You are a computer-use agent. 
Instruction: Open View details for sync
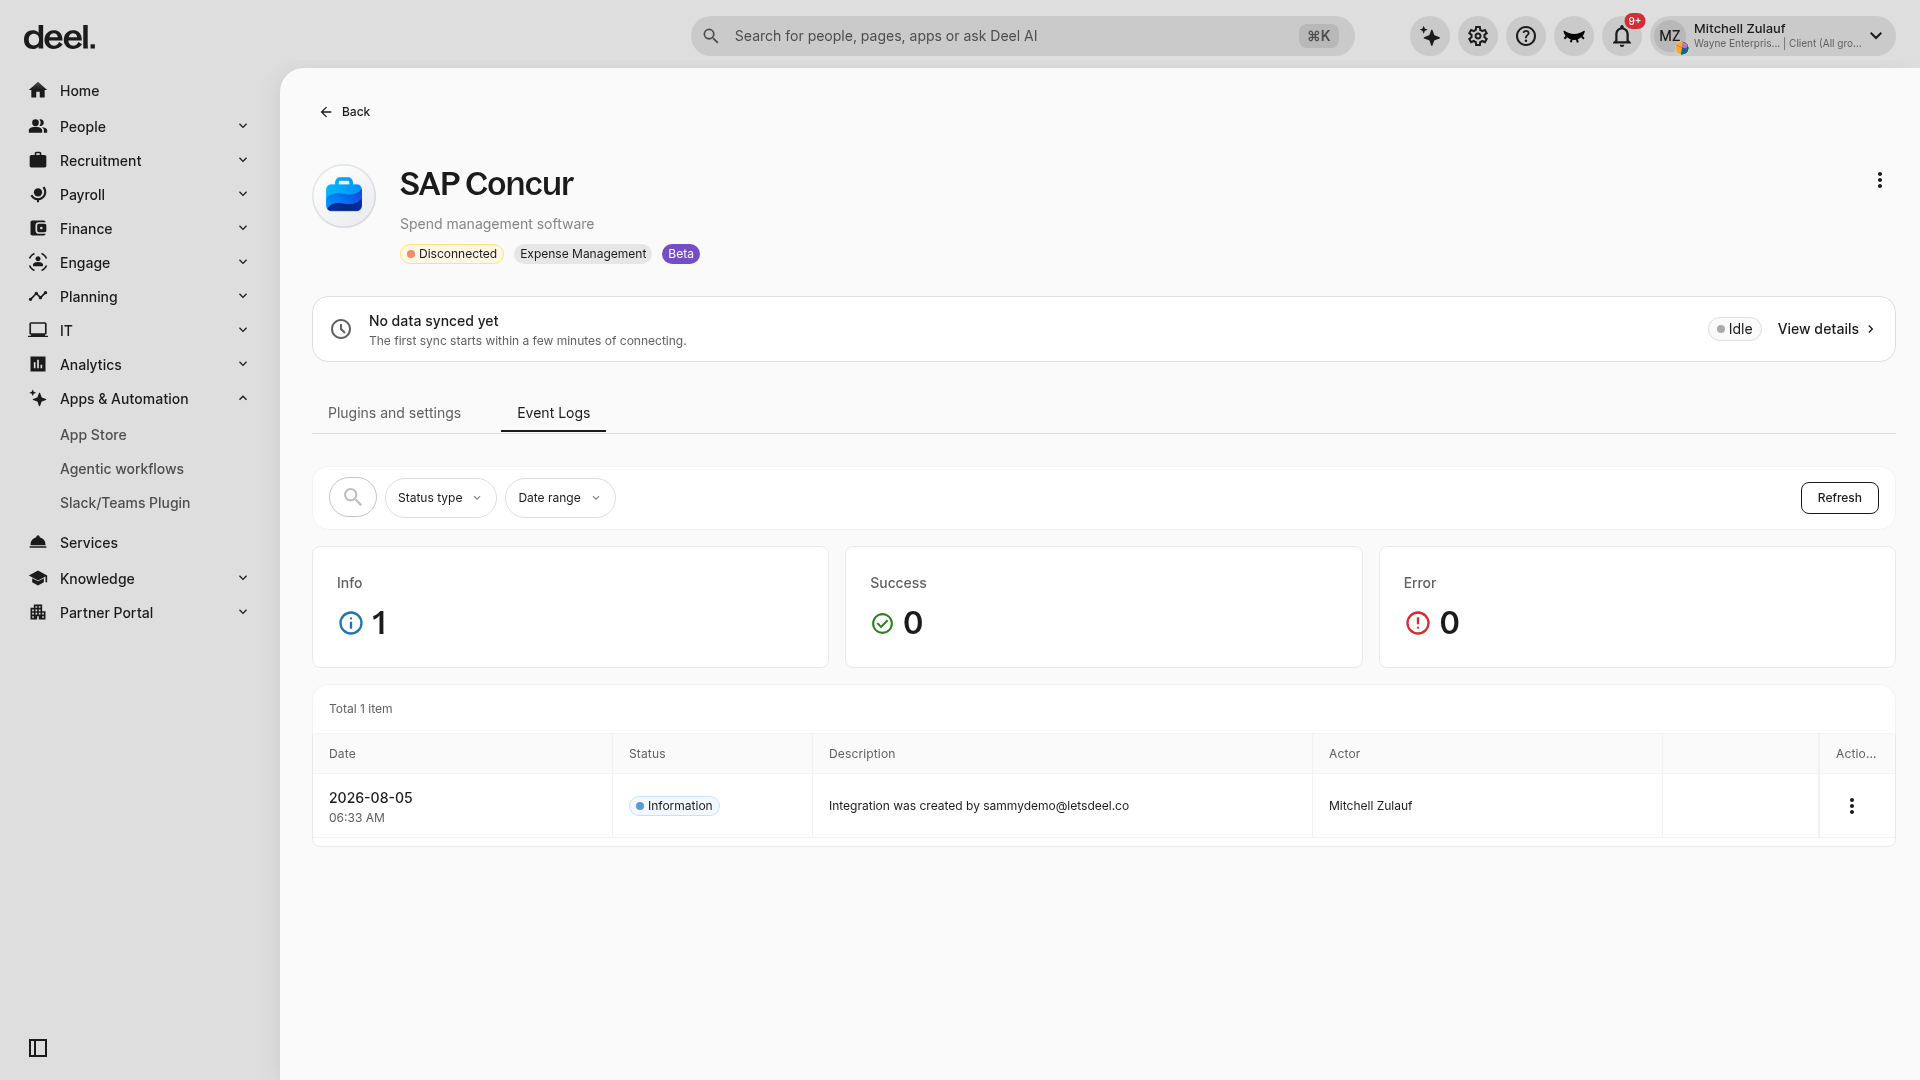pyautogui.click(x=1826, y=329)
